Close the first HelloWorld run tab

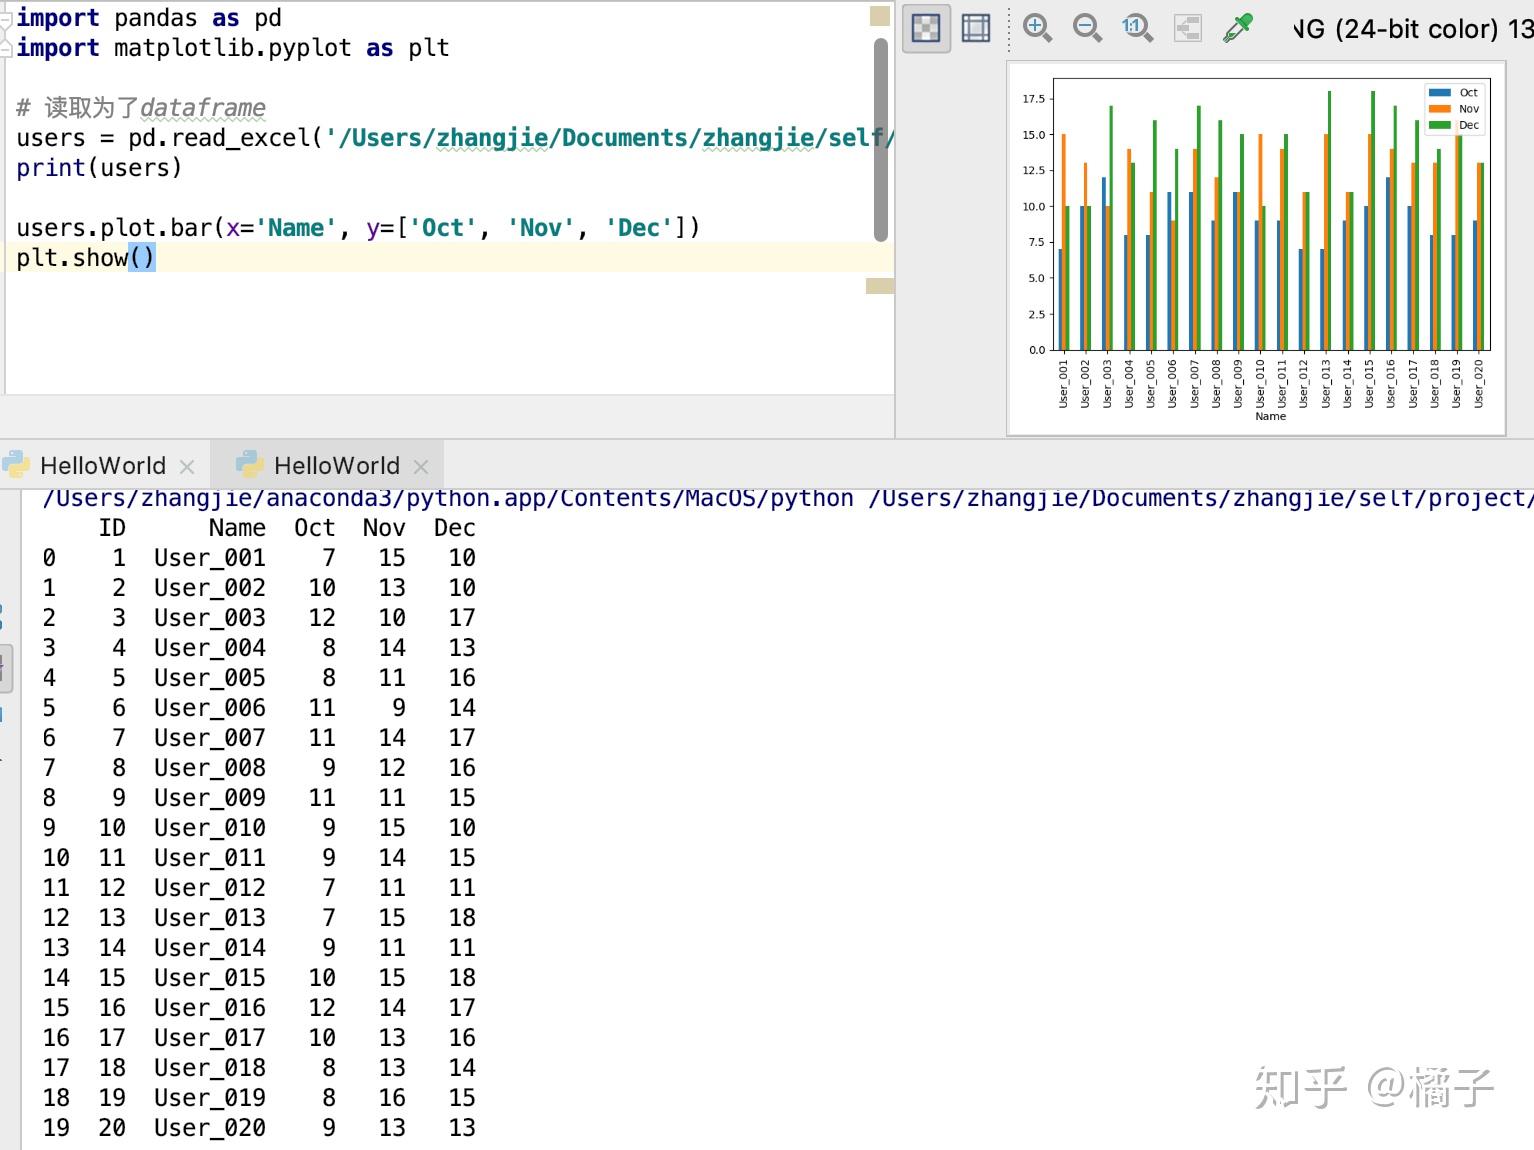(187, 467)
